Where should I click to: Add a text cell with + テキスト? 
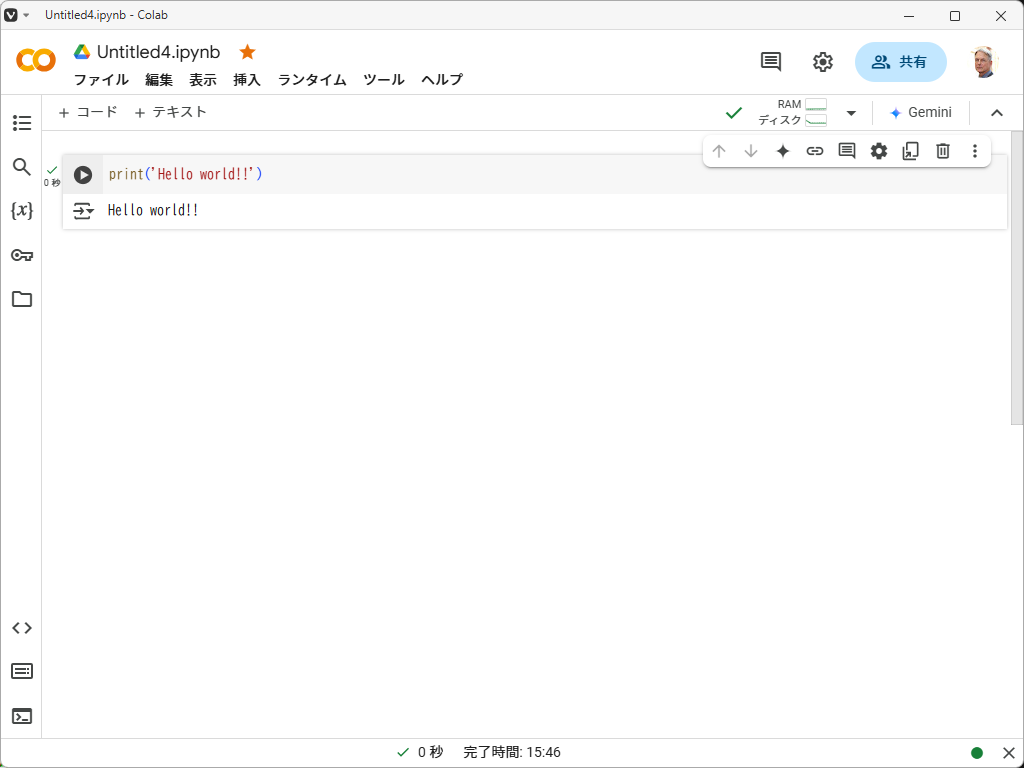170,112
